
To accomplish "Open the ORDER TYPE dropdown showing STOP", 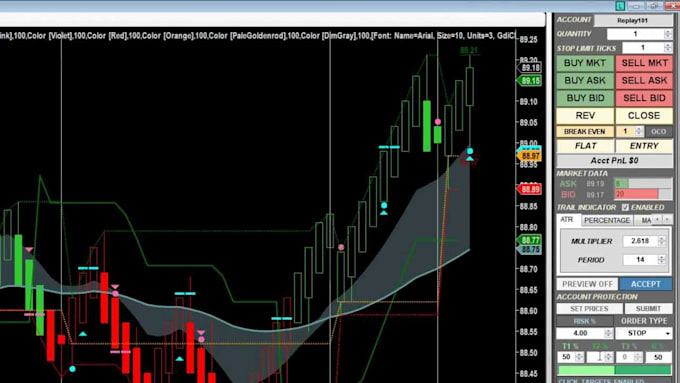I will point(643,333).
